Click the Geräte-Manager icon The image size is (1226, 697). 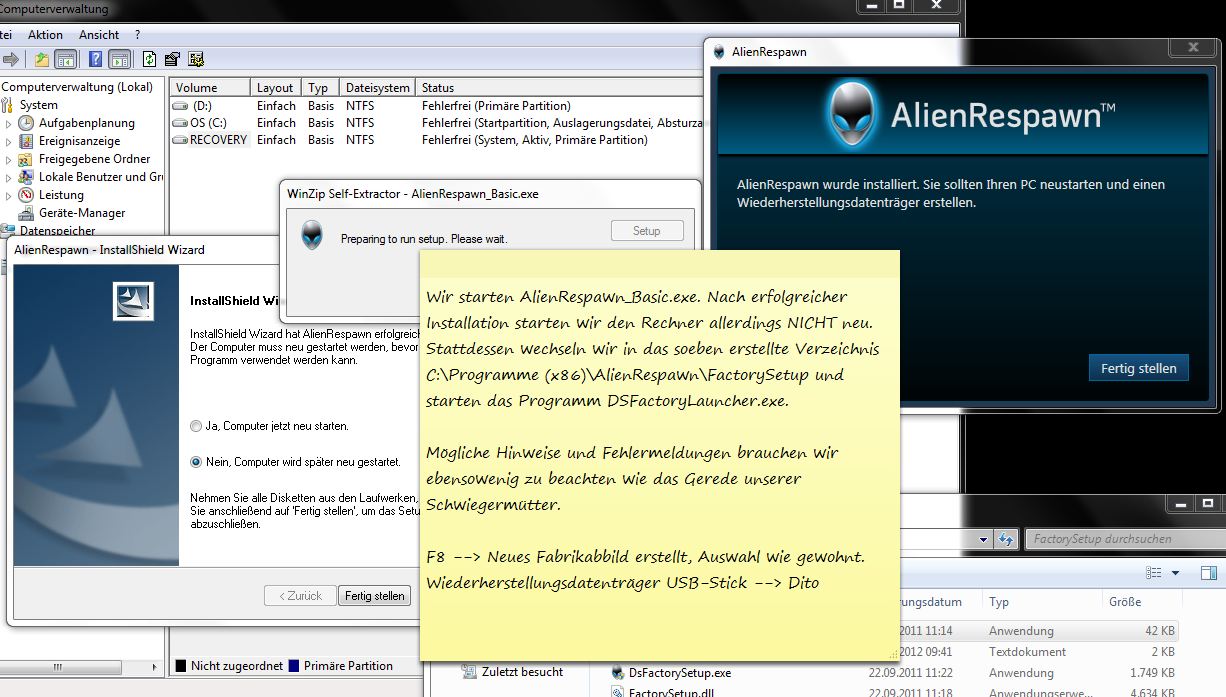(28, 213)
